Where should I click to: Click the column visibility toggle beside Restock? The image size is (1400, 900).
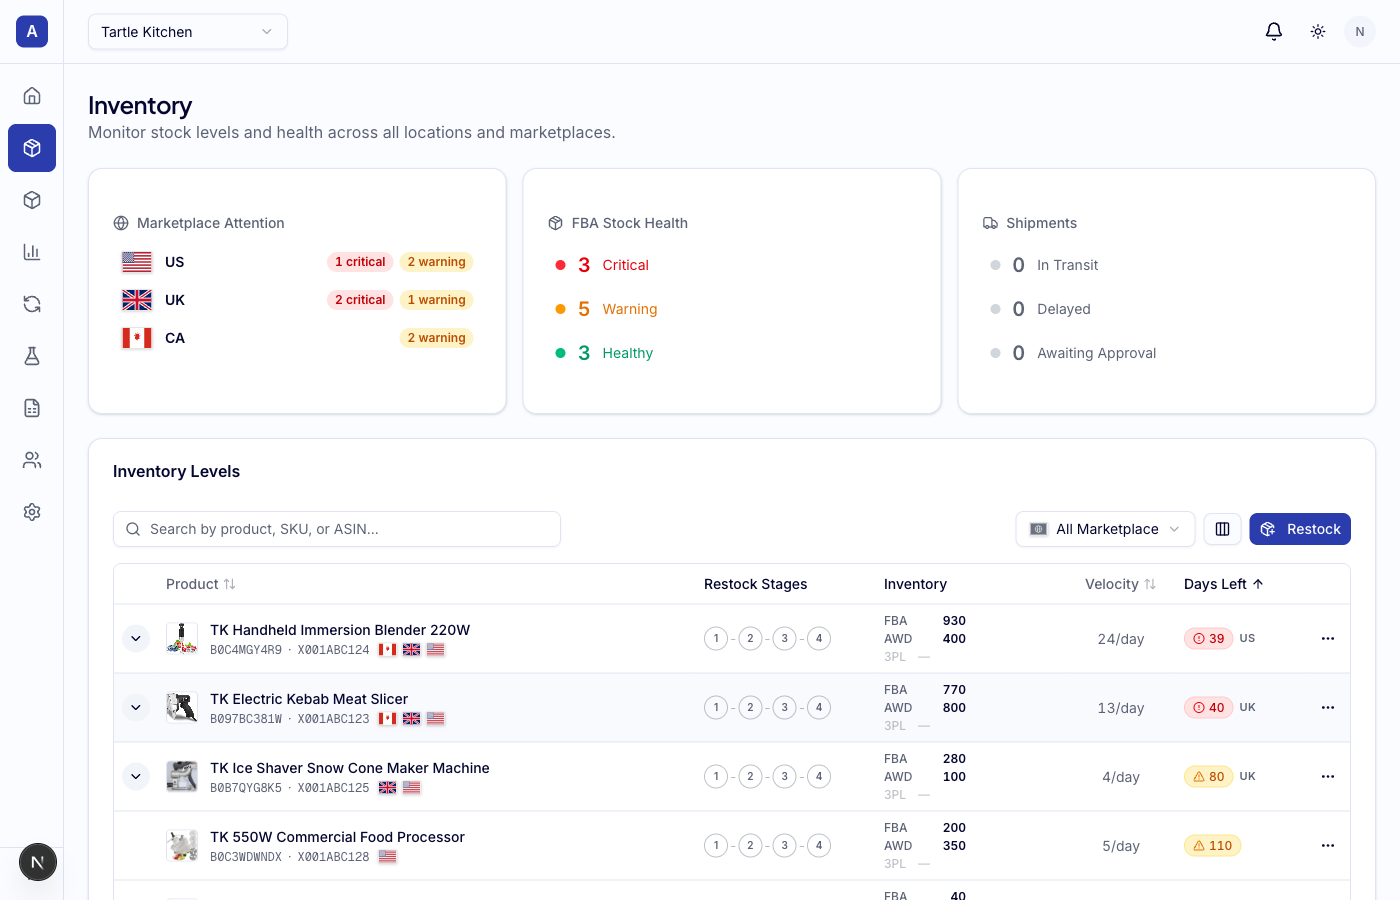coord(1222,529)
